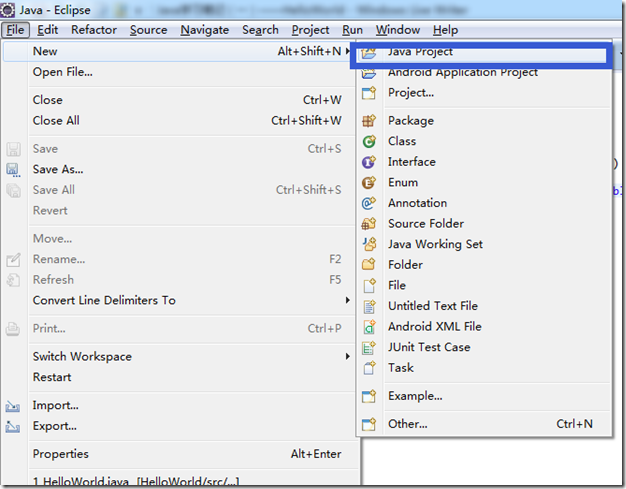Open the Run menu

[x=352, y=30]
